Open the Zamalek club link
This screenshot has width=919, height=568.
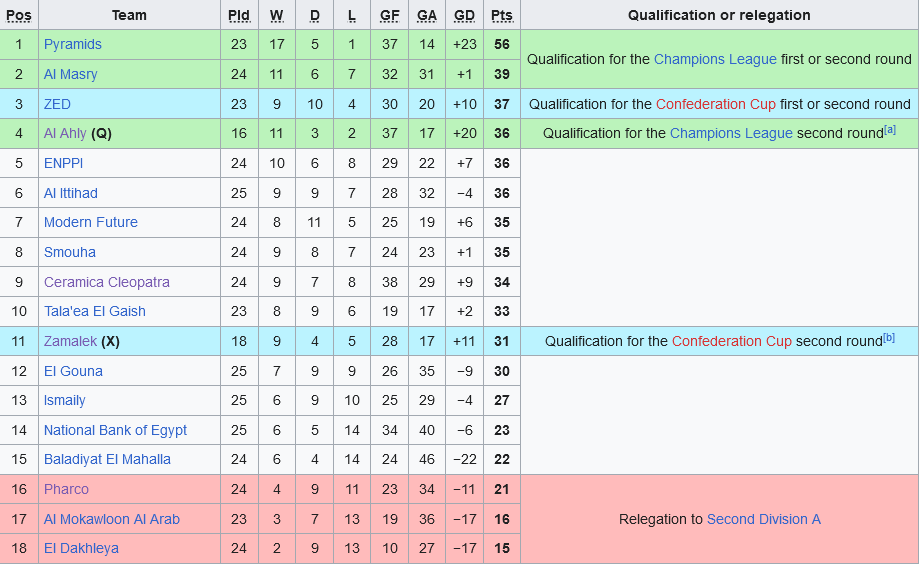pos(70,341)
